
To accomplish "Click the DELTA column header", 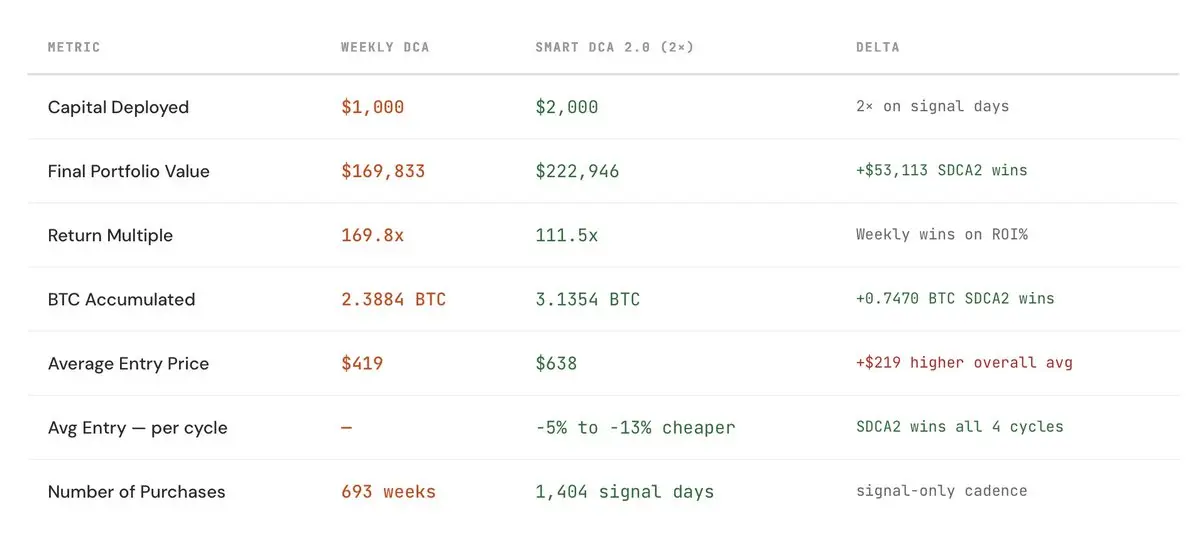I will pyautogui.click(x=877, y=47).
